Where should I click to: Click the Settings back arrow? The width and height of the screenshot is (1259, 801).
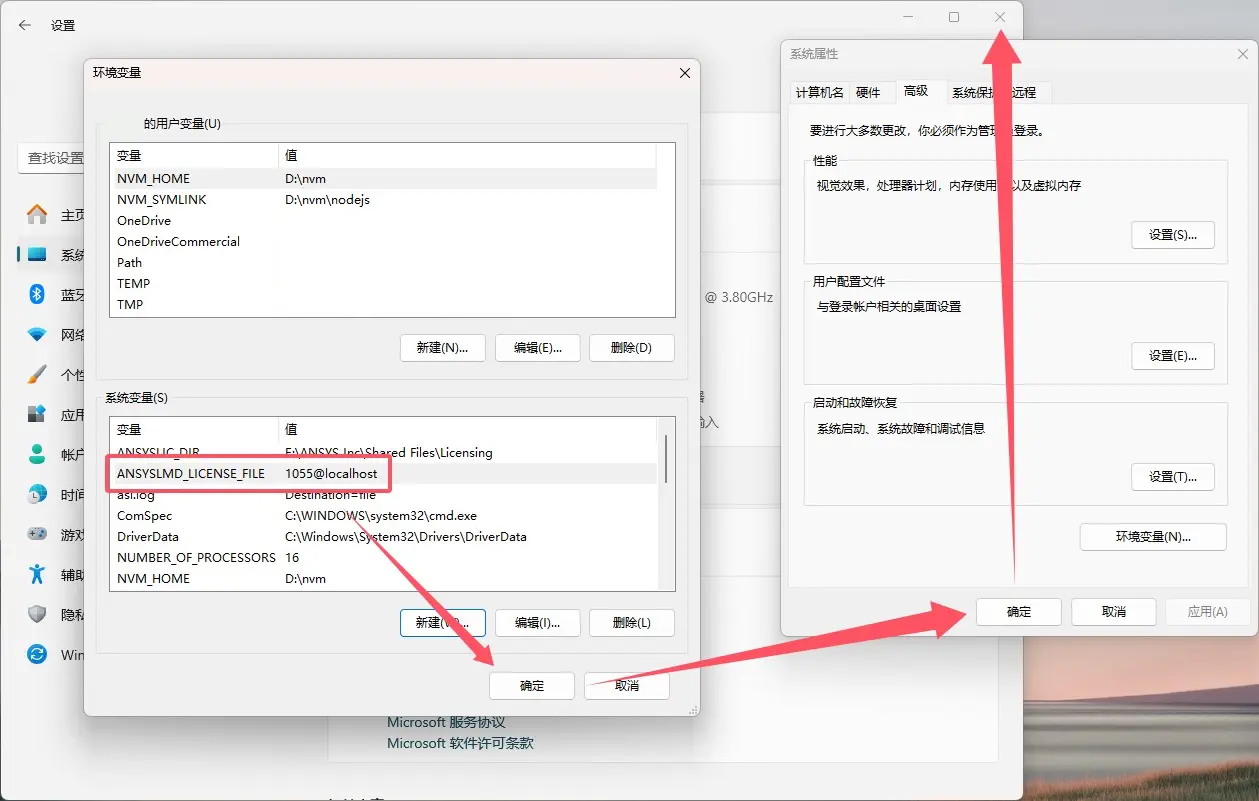[25, 25]
